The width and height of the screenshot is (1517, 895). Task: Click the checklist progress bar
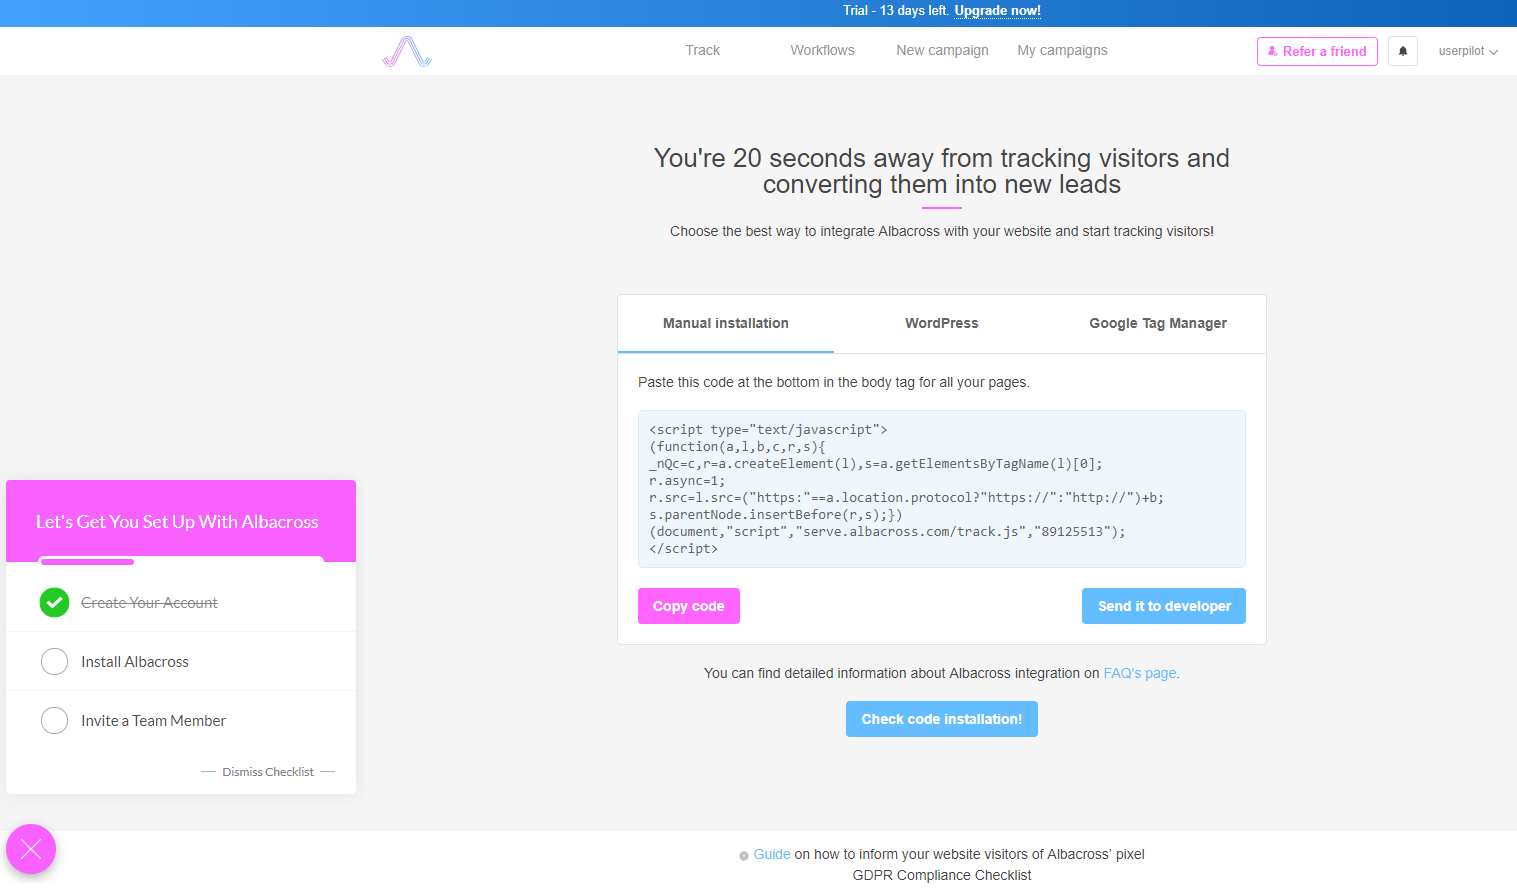181,562
